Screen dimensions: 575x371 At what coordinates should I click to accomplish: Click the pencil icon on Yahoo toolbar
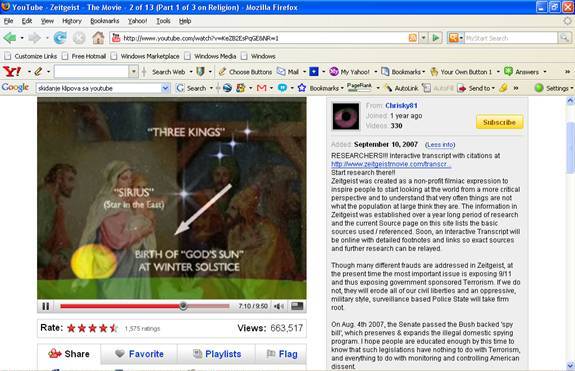coord(38,71)
